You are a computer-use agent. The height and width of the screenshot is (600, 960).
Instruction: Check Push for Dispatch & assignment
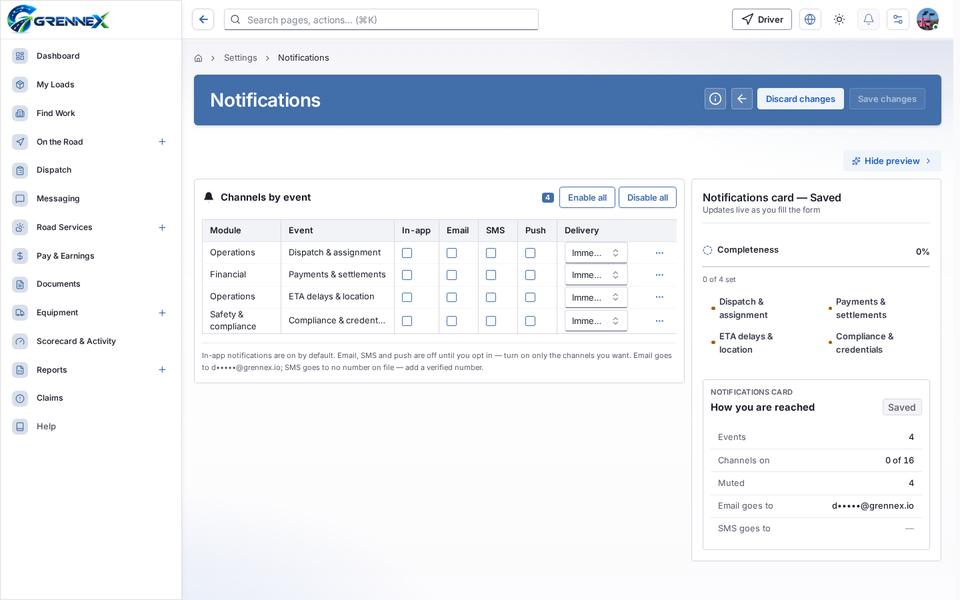click(x=530, y=253)
